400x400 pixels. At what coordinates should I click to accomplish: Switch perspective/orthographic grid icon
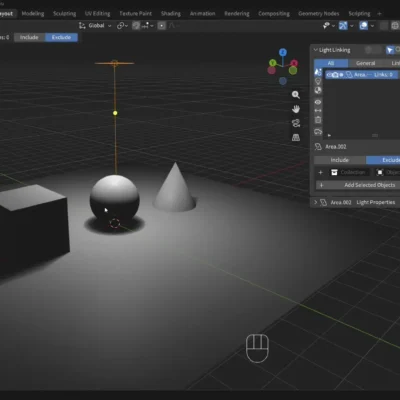click(296, 137)
